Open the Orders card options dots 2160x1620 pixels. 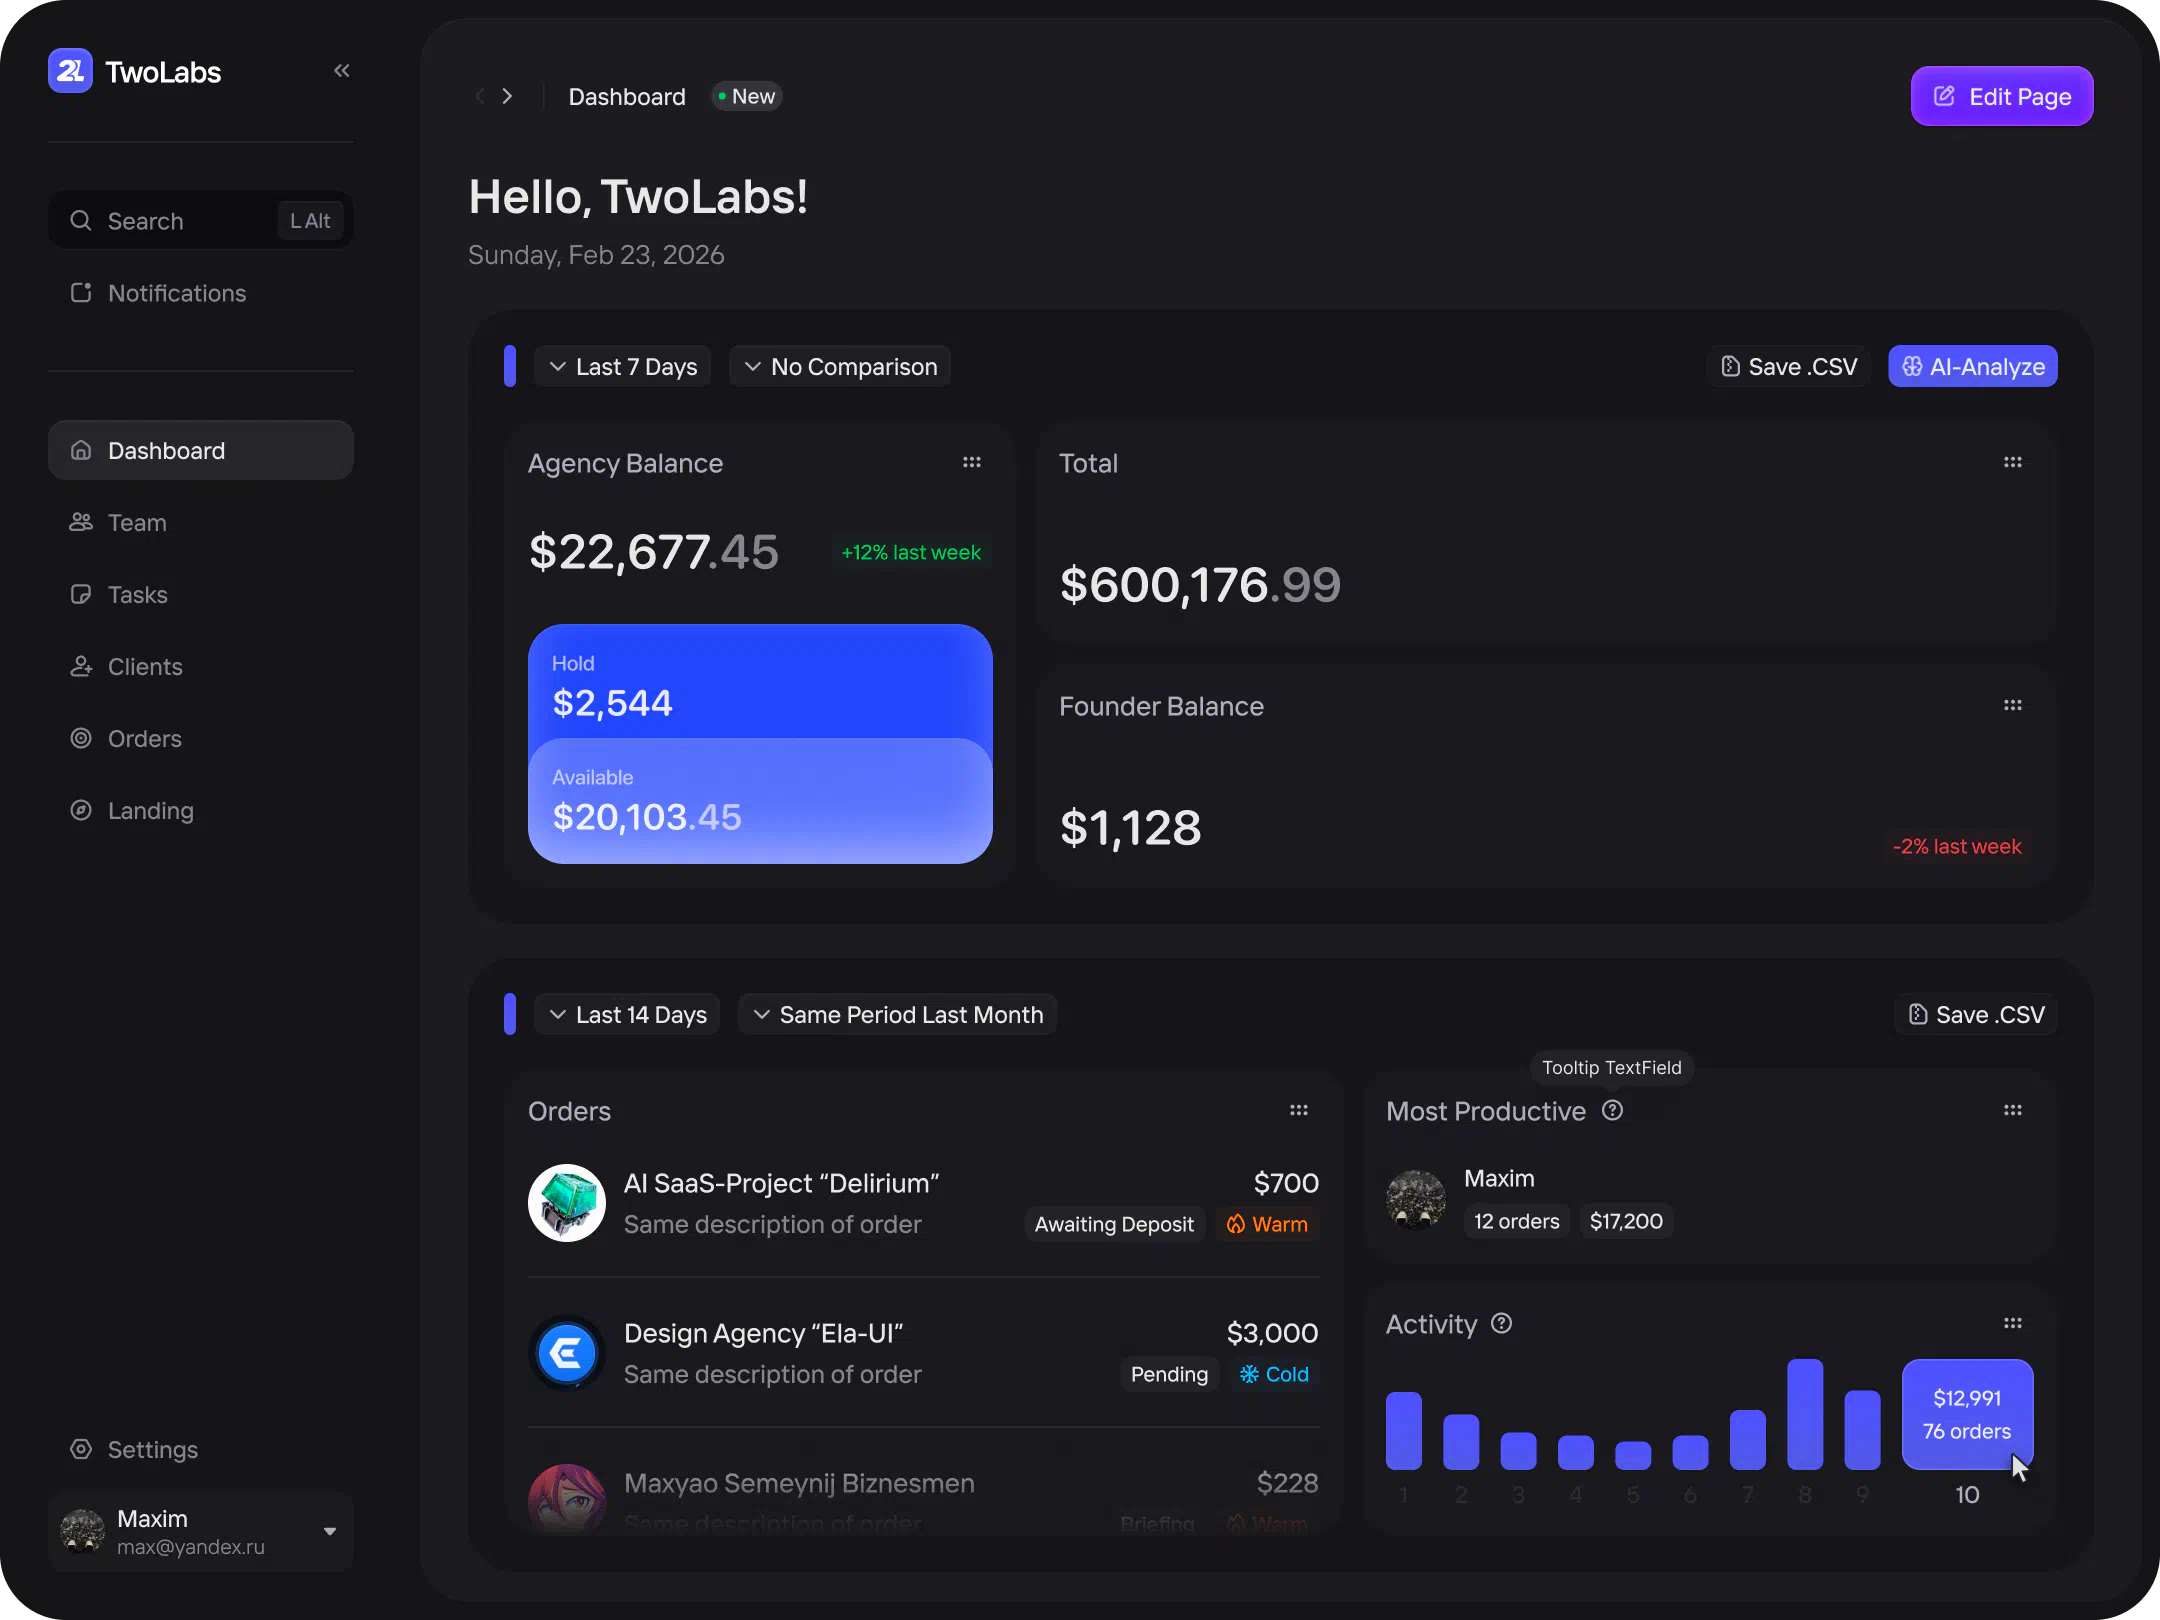coord(1299,1110)
